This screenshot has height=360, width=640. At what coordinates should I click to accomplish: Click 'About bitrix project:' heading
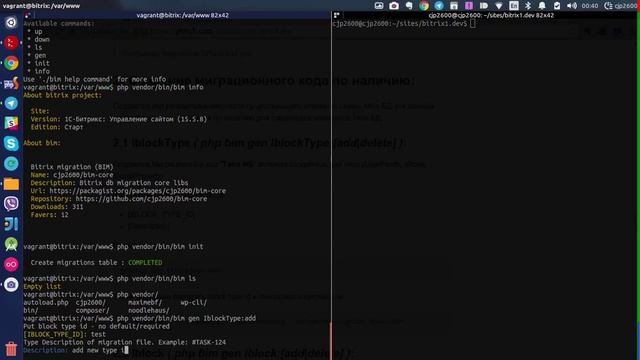(62, 95)
